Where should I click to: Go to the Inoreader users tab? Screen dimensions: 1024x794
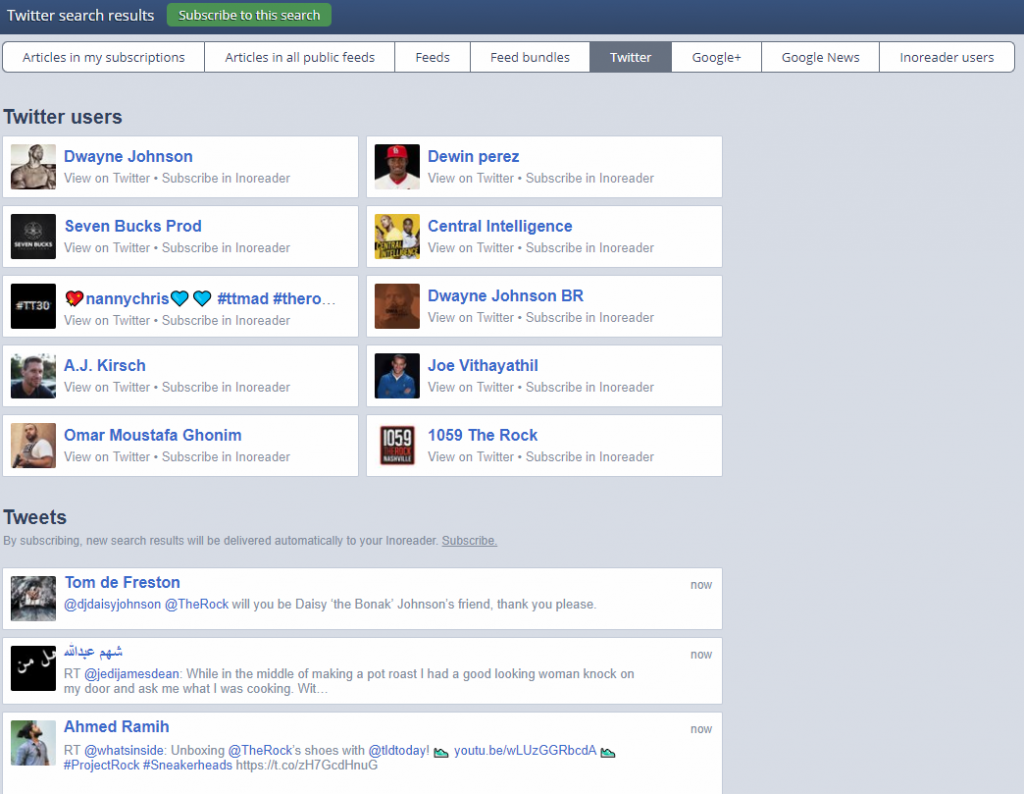pos(946,57)
